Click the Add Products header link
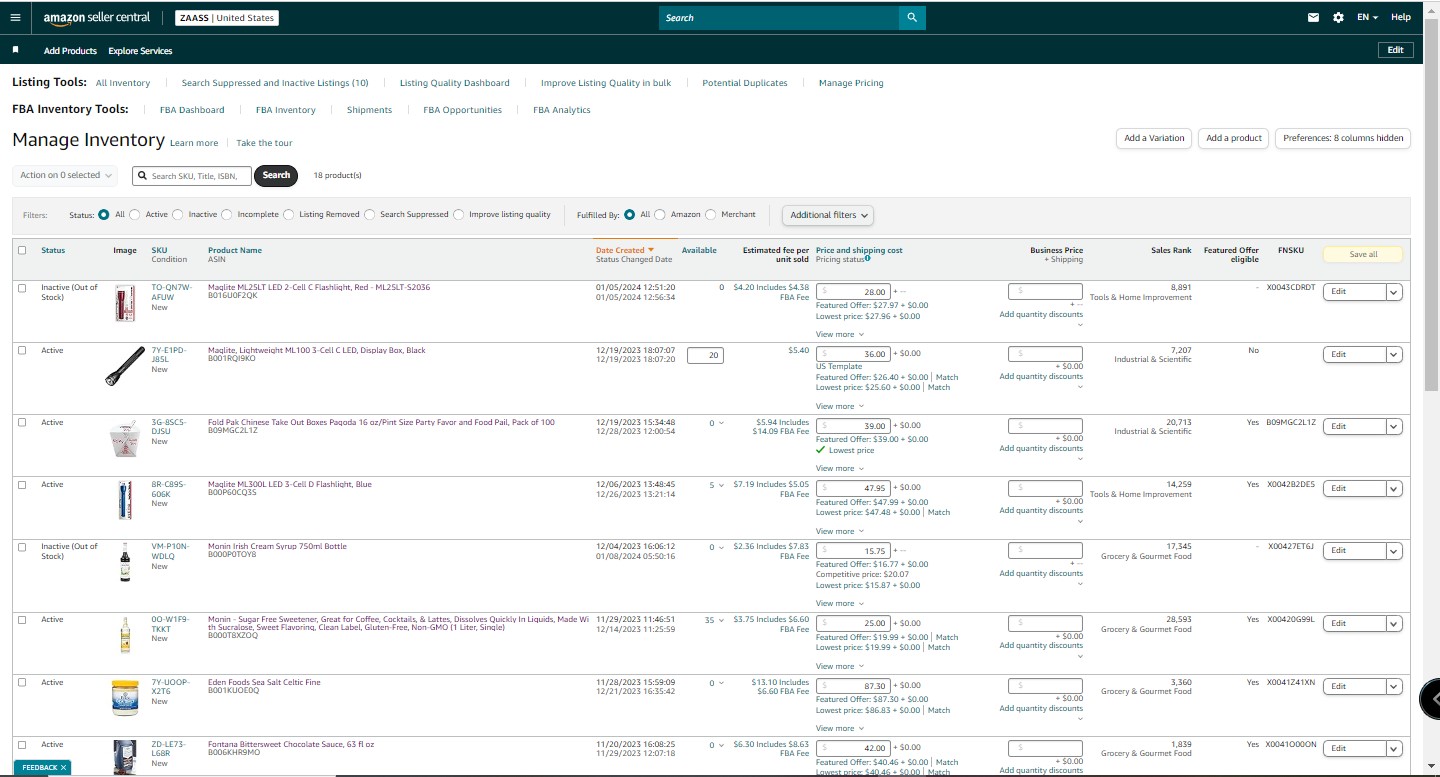Screen dimensions: 1440x777 [70, 51]
